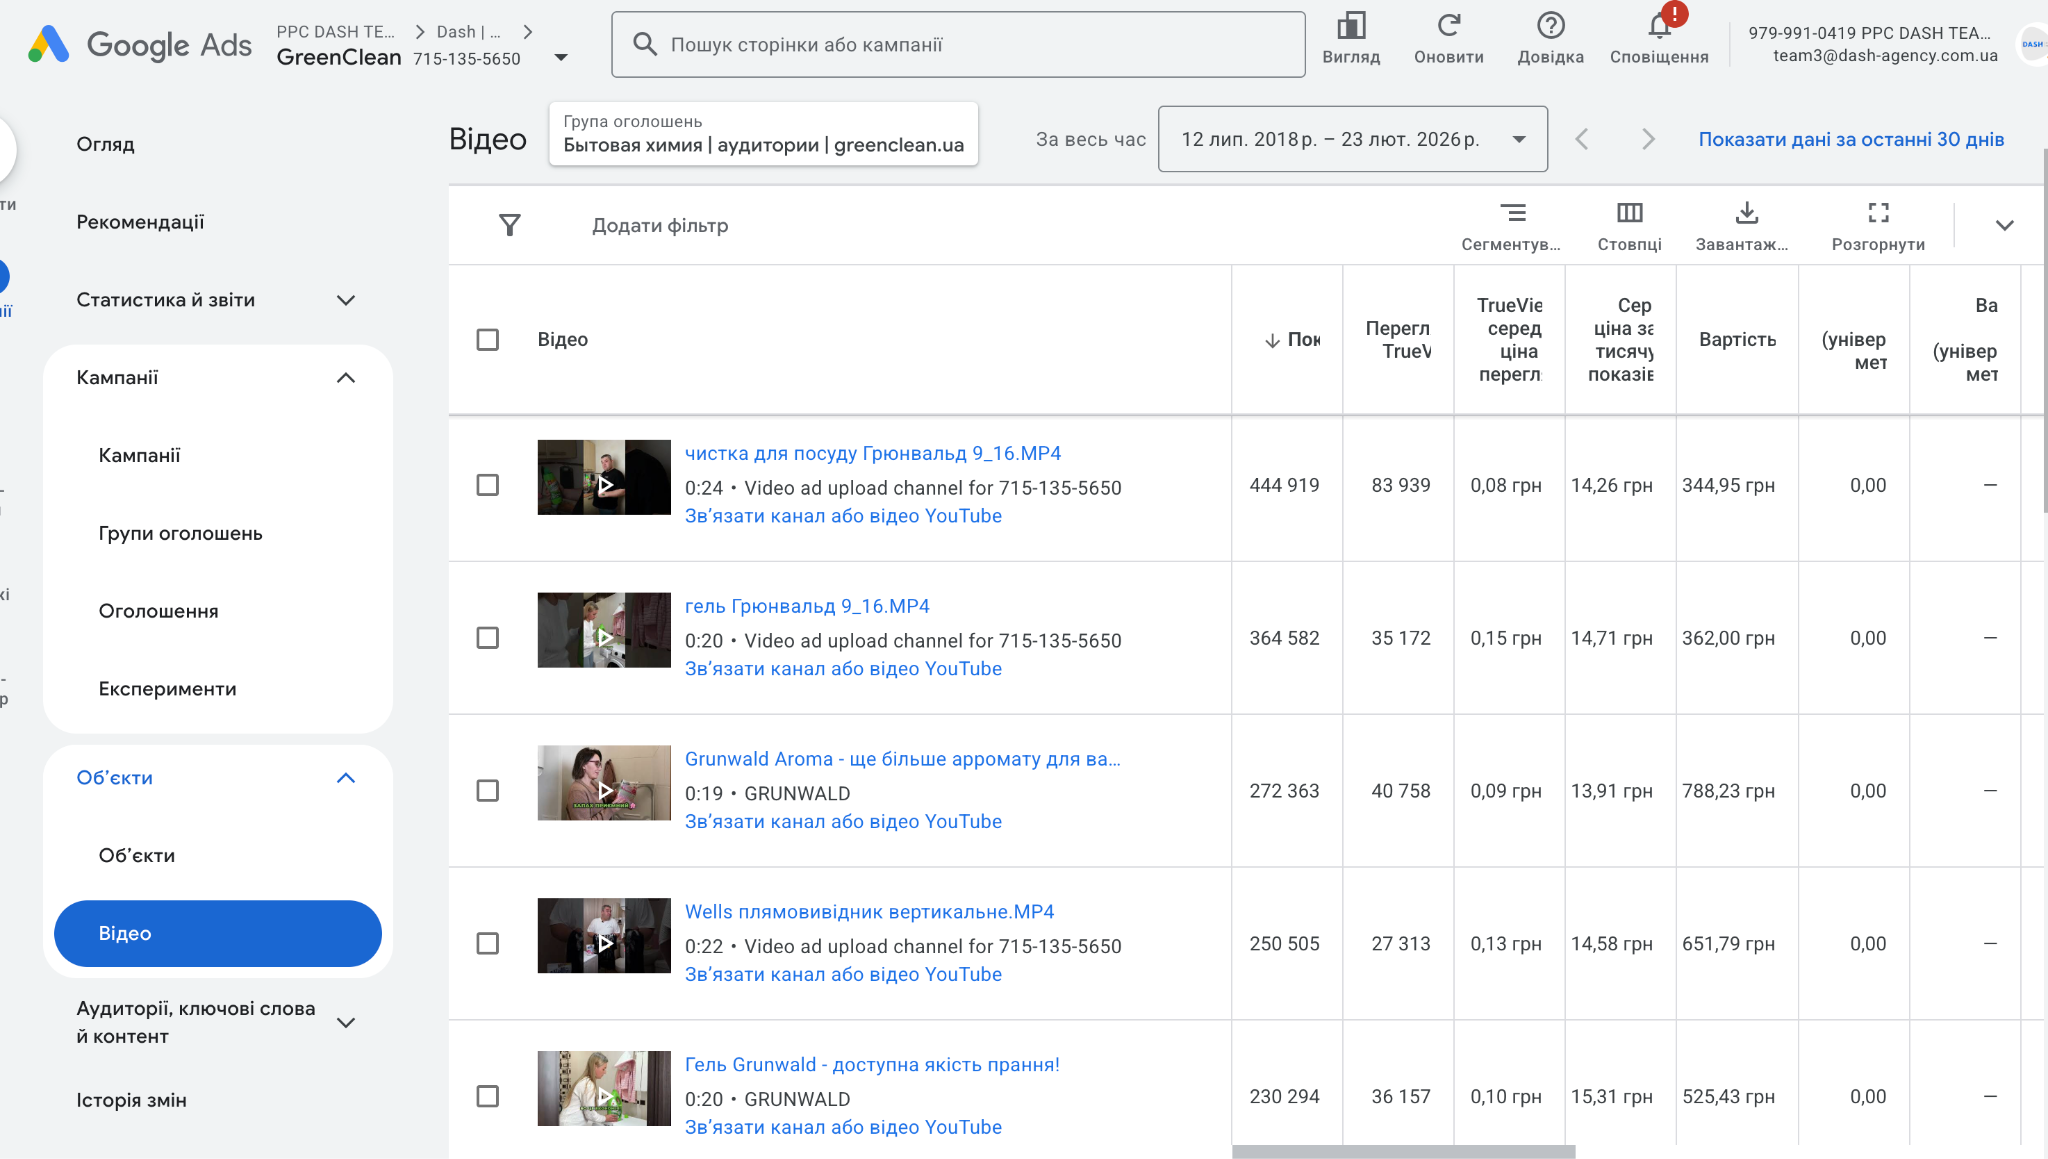2048x1159 pixels.
Task: Click the Оновити refresh icon
Action: (1448, 26)
